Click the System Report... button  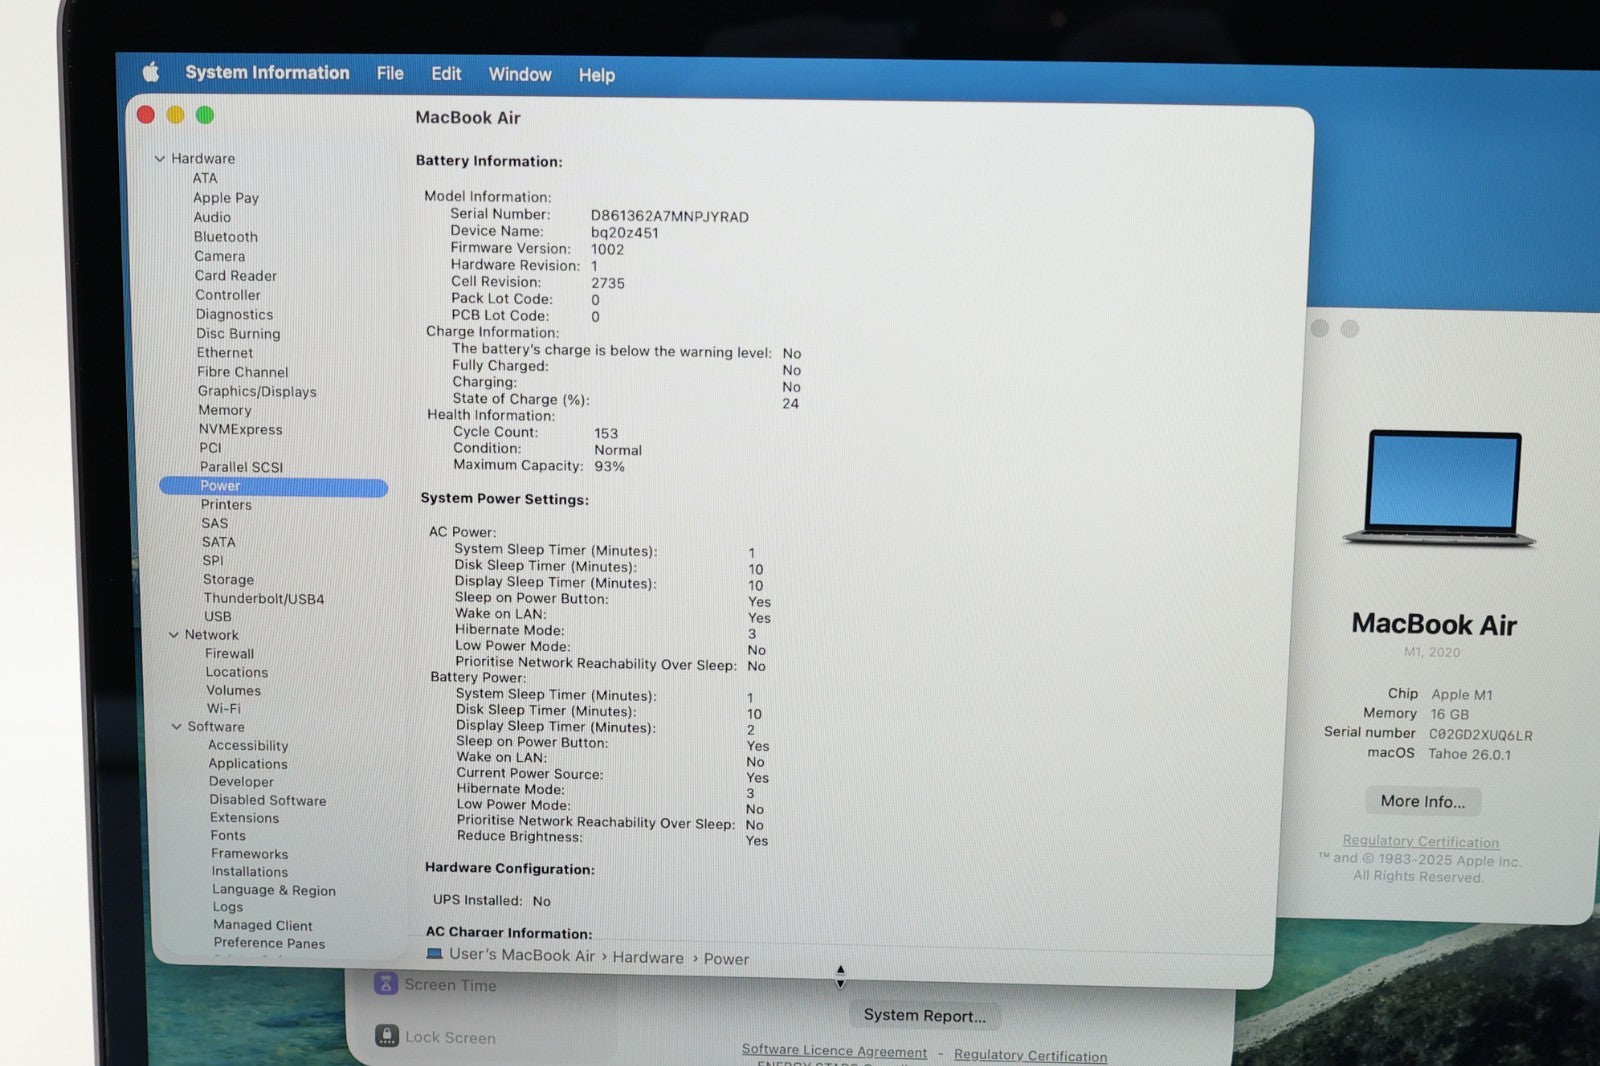(x=924, y=1015)
